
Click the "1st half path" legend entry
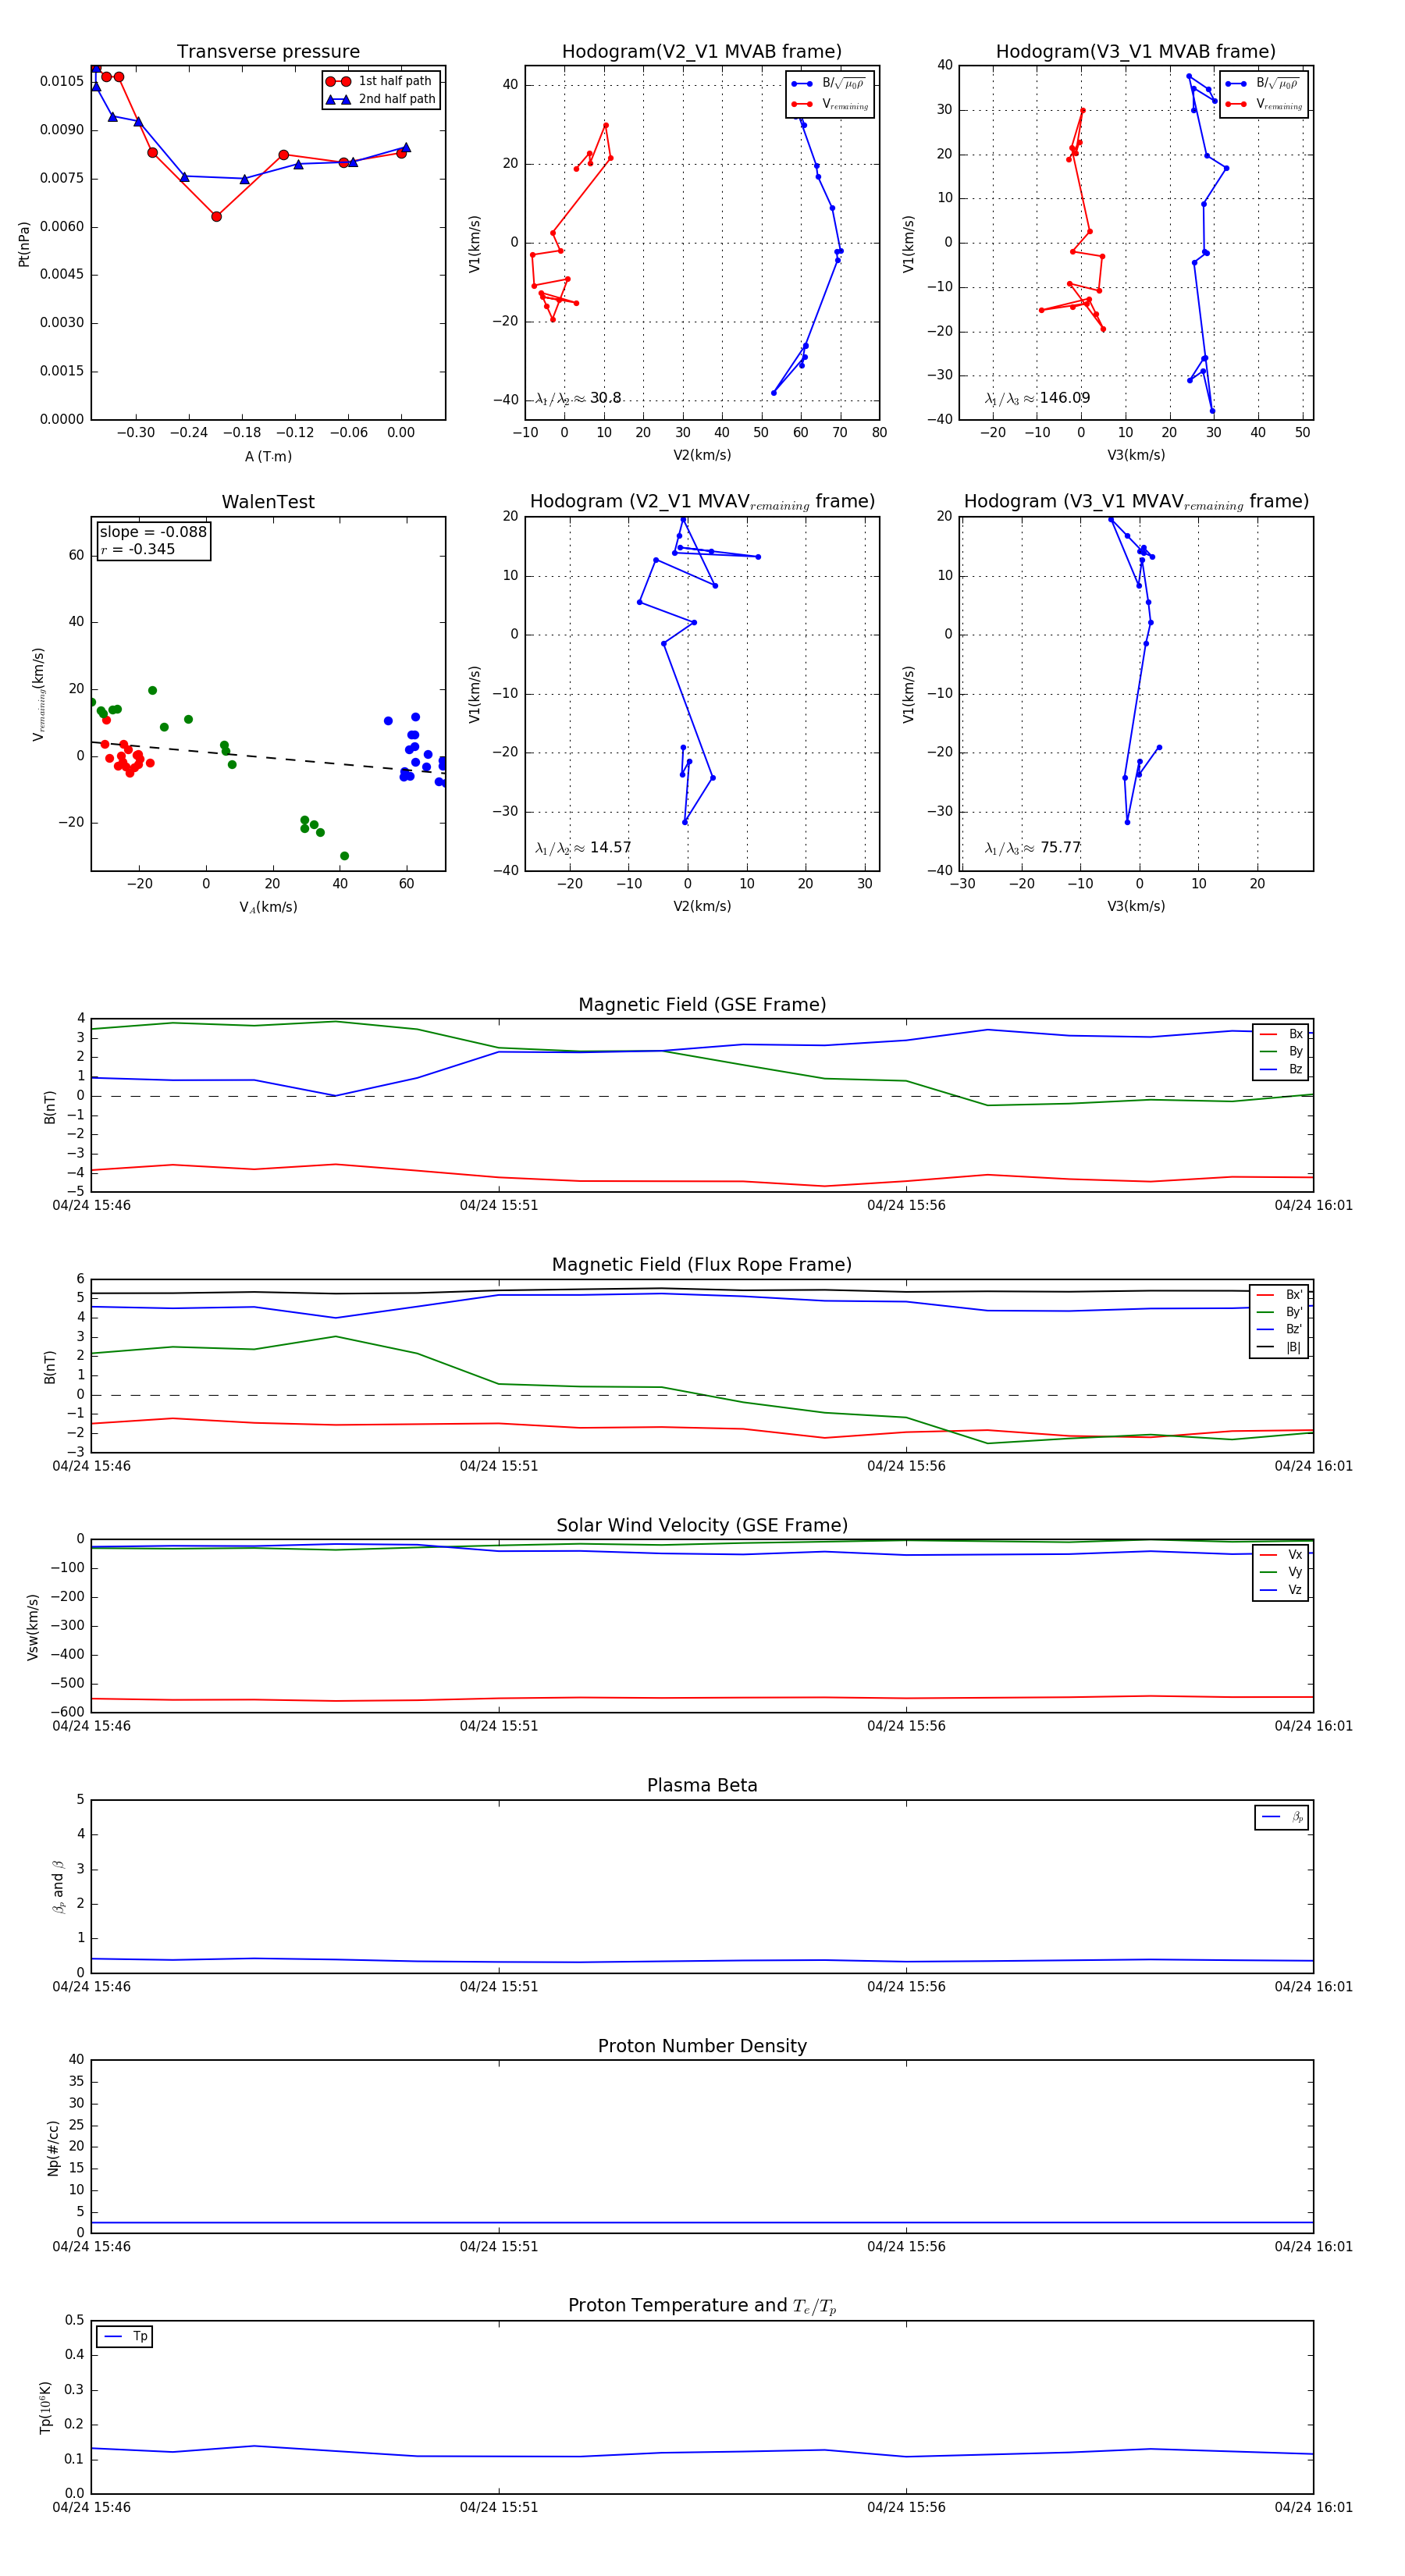click(394, 81)
